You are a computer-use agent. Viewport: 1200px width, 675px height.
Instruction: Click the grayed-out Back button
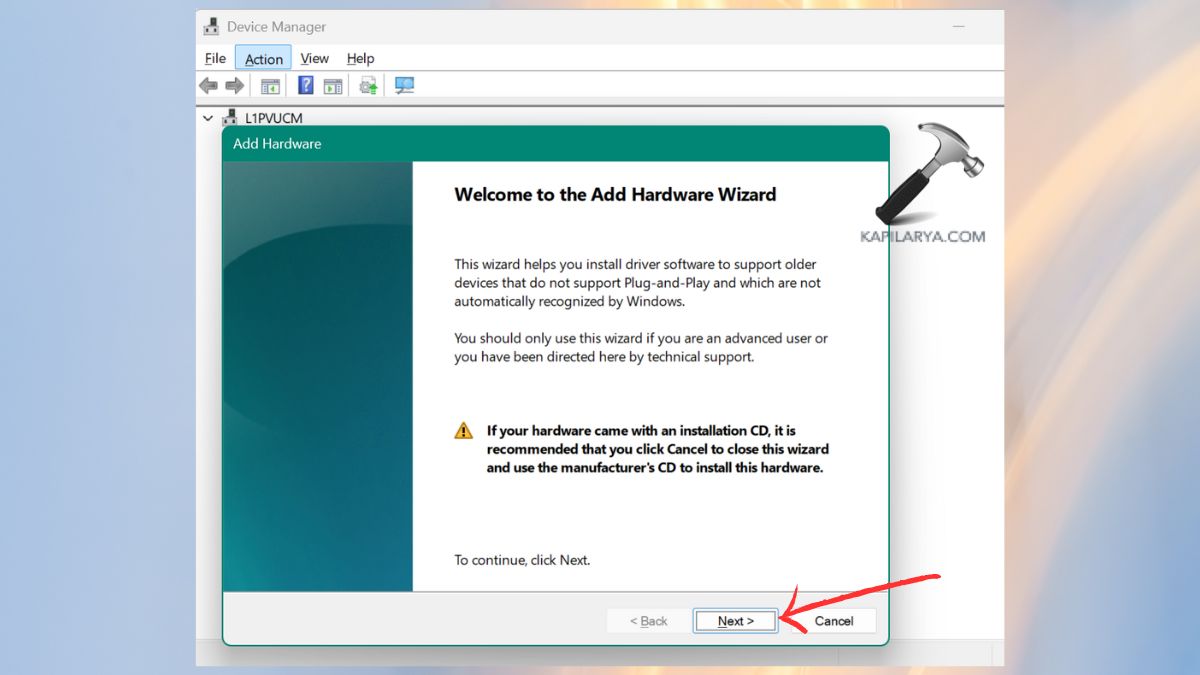[648, 621]
